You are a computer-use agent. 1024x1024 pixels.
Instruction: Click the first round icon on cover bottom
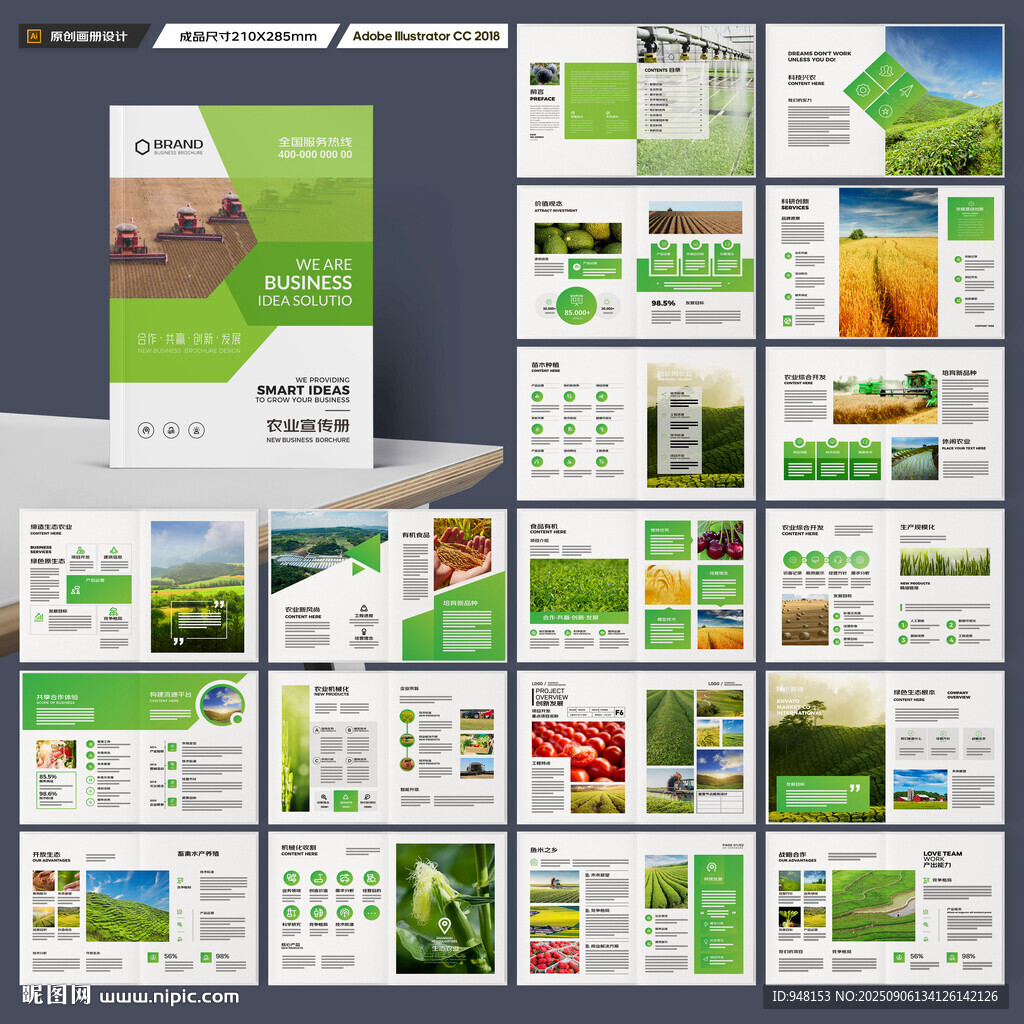(x=146, y=430)
